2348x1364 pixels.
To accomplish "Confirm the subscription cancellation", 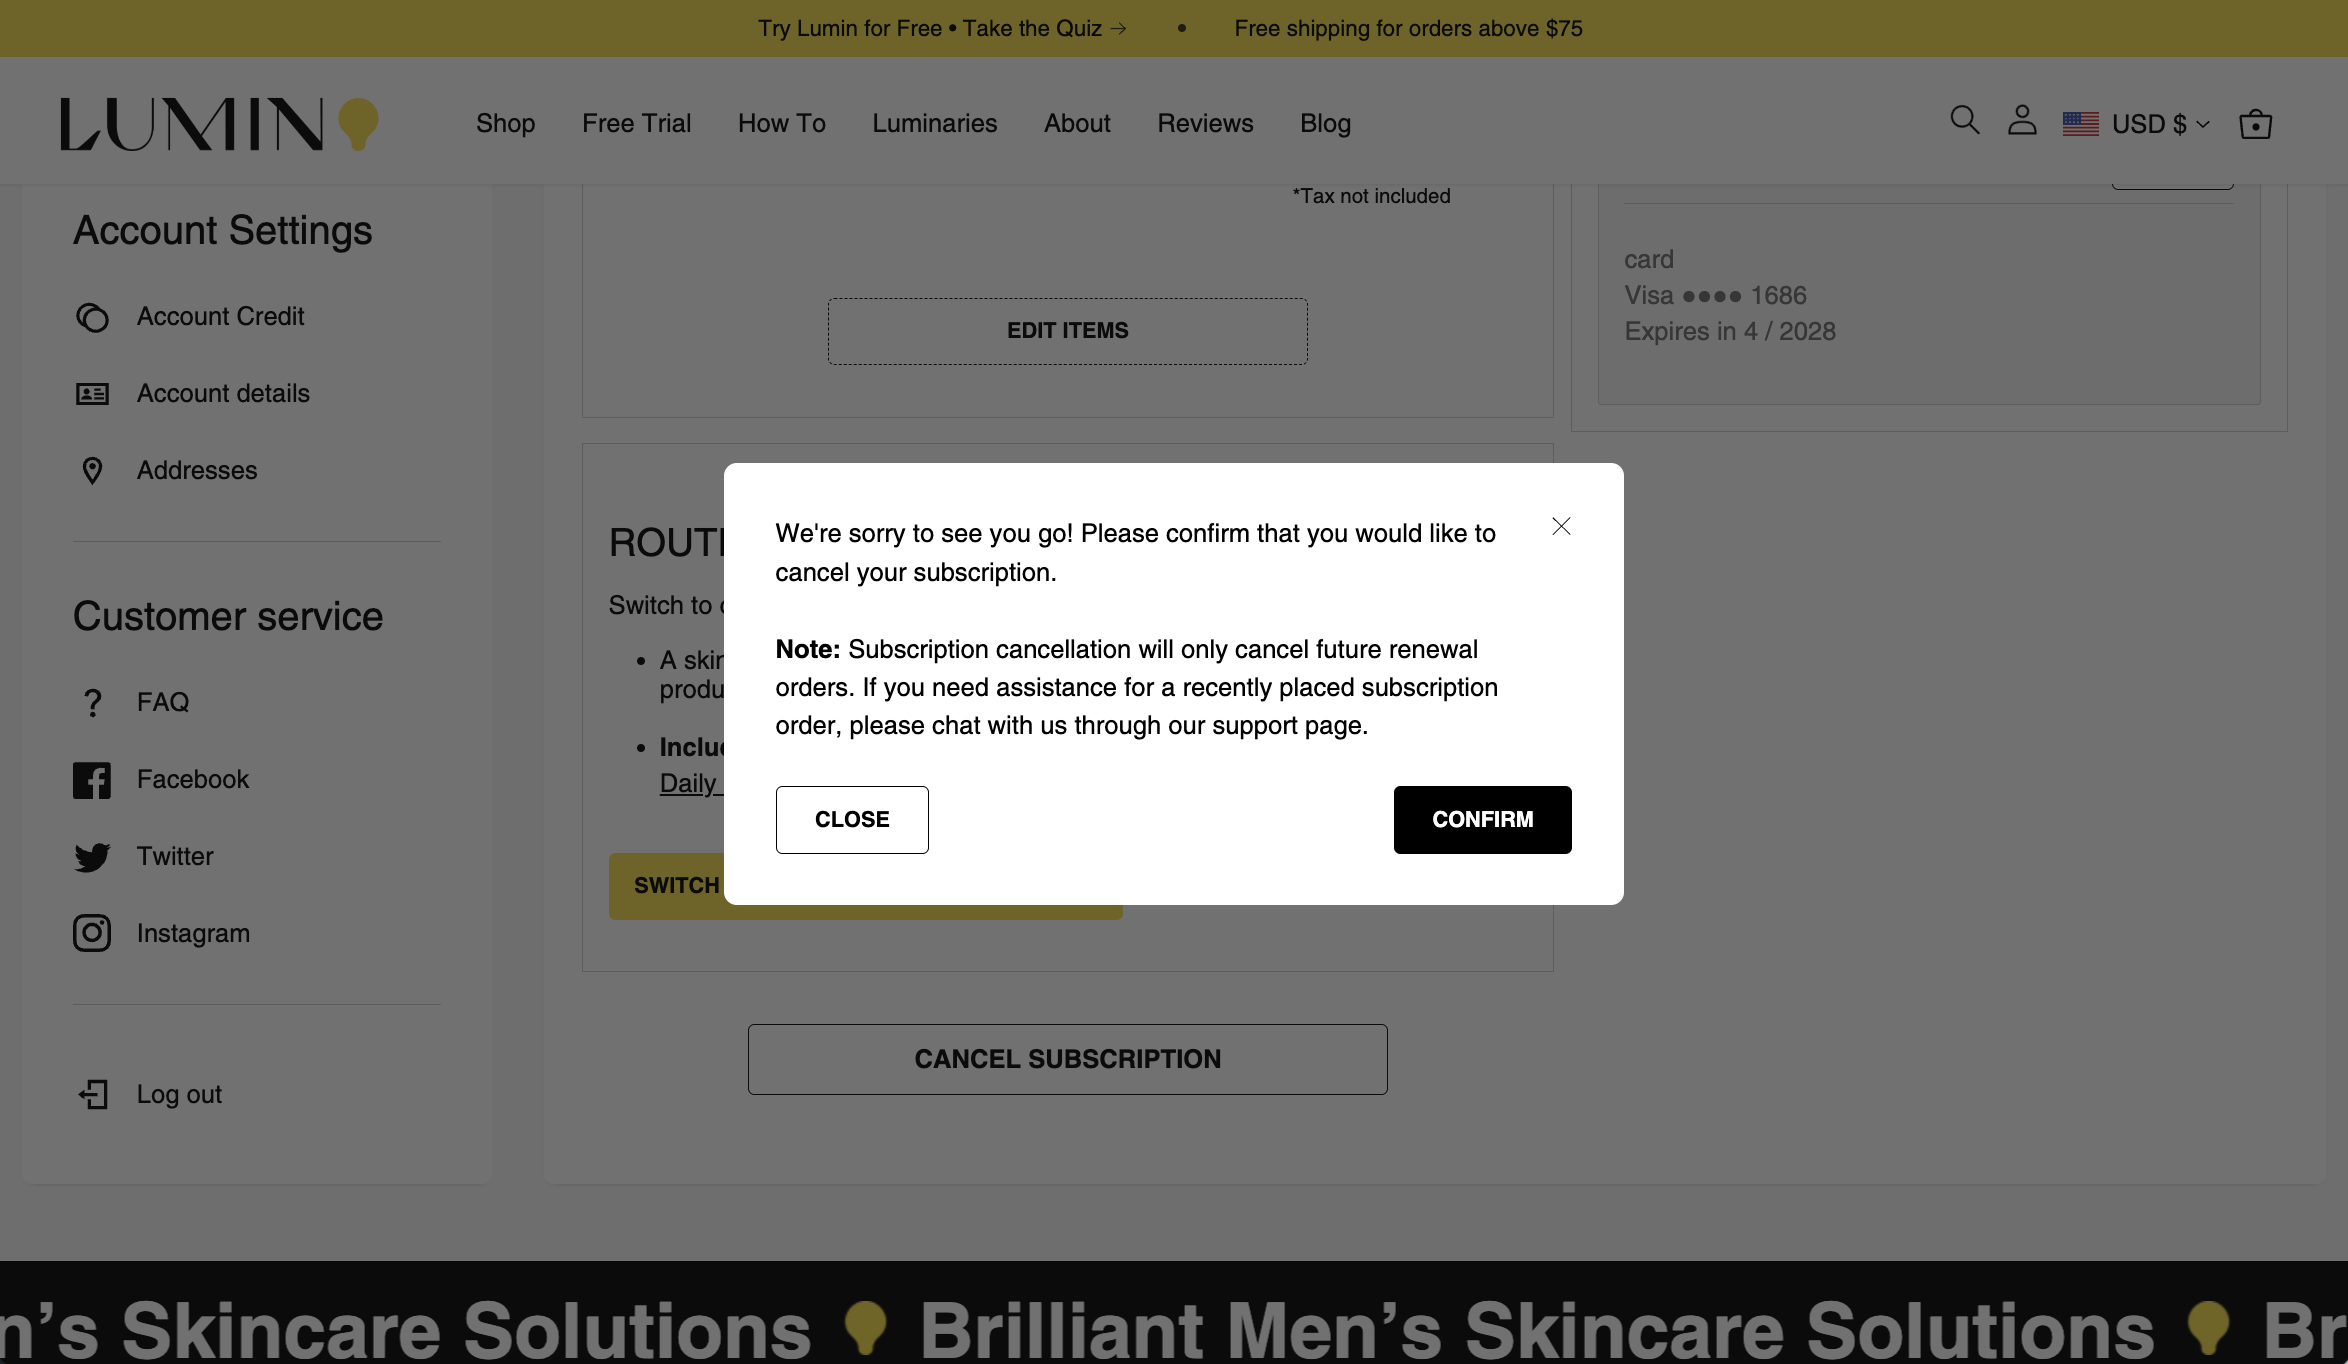I will tap(1482, 820).
